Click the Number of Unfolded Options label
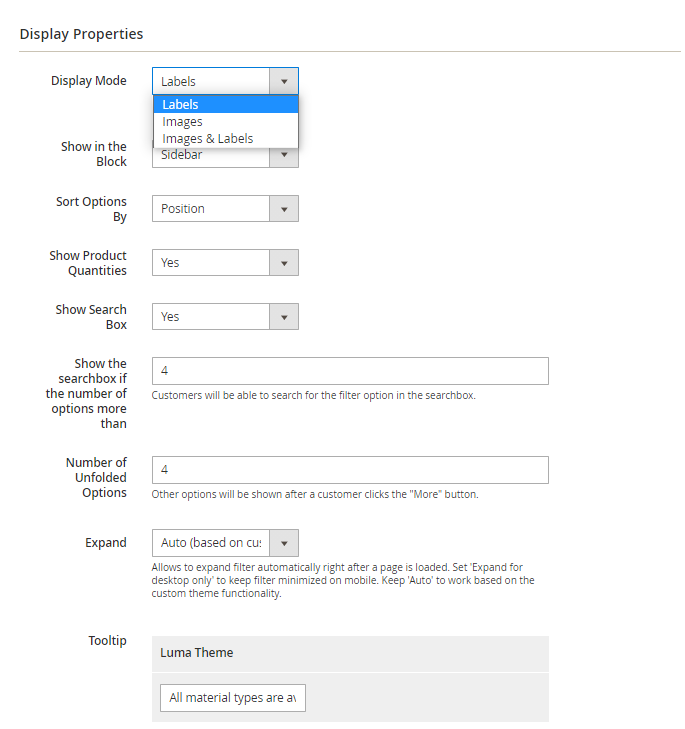 96,477
